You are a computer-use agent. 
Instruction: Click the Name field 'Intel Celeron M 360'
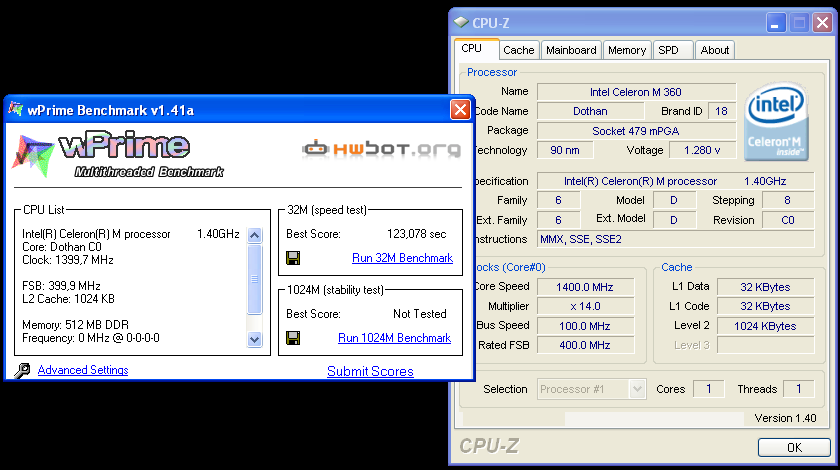(636, 92)
